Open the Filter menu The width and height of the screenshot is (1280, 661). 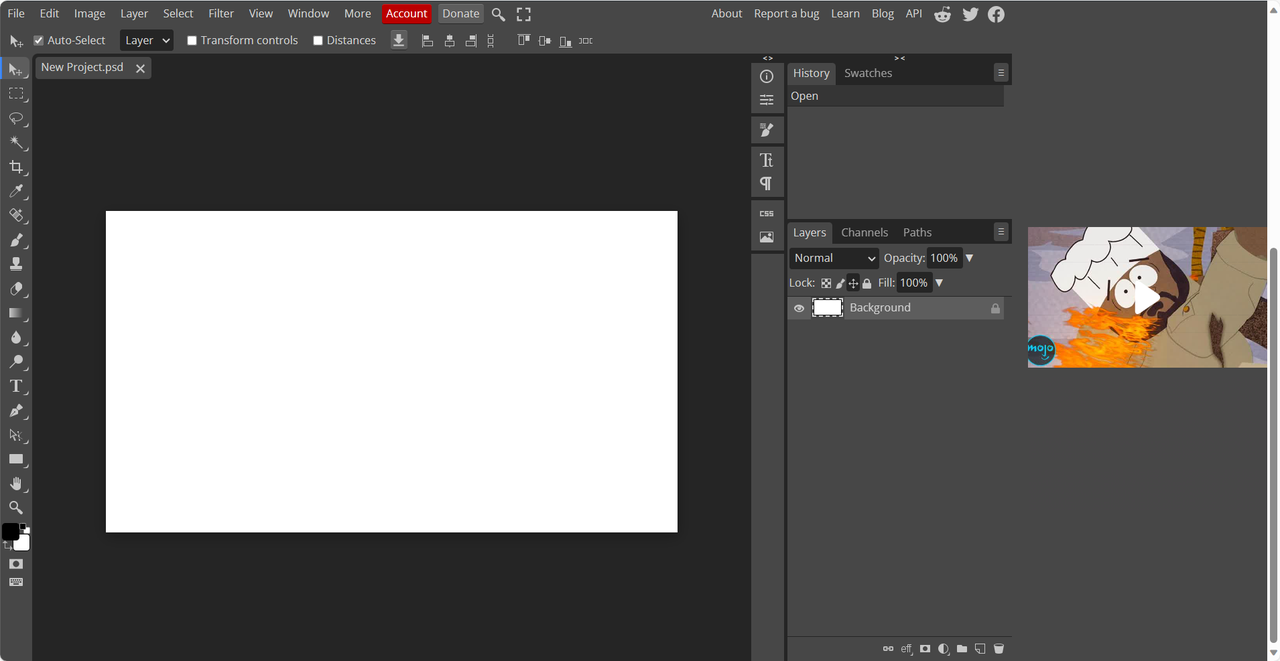coord(221,14)
